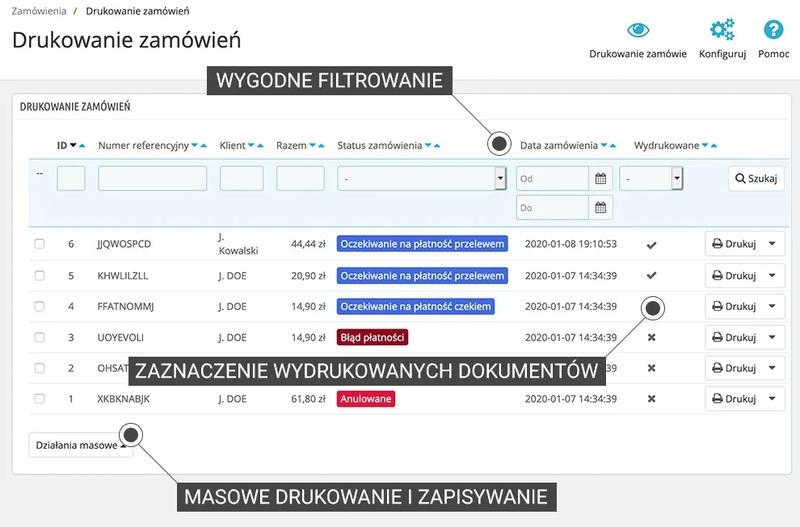Click the Do date input

tap(553, 208)
